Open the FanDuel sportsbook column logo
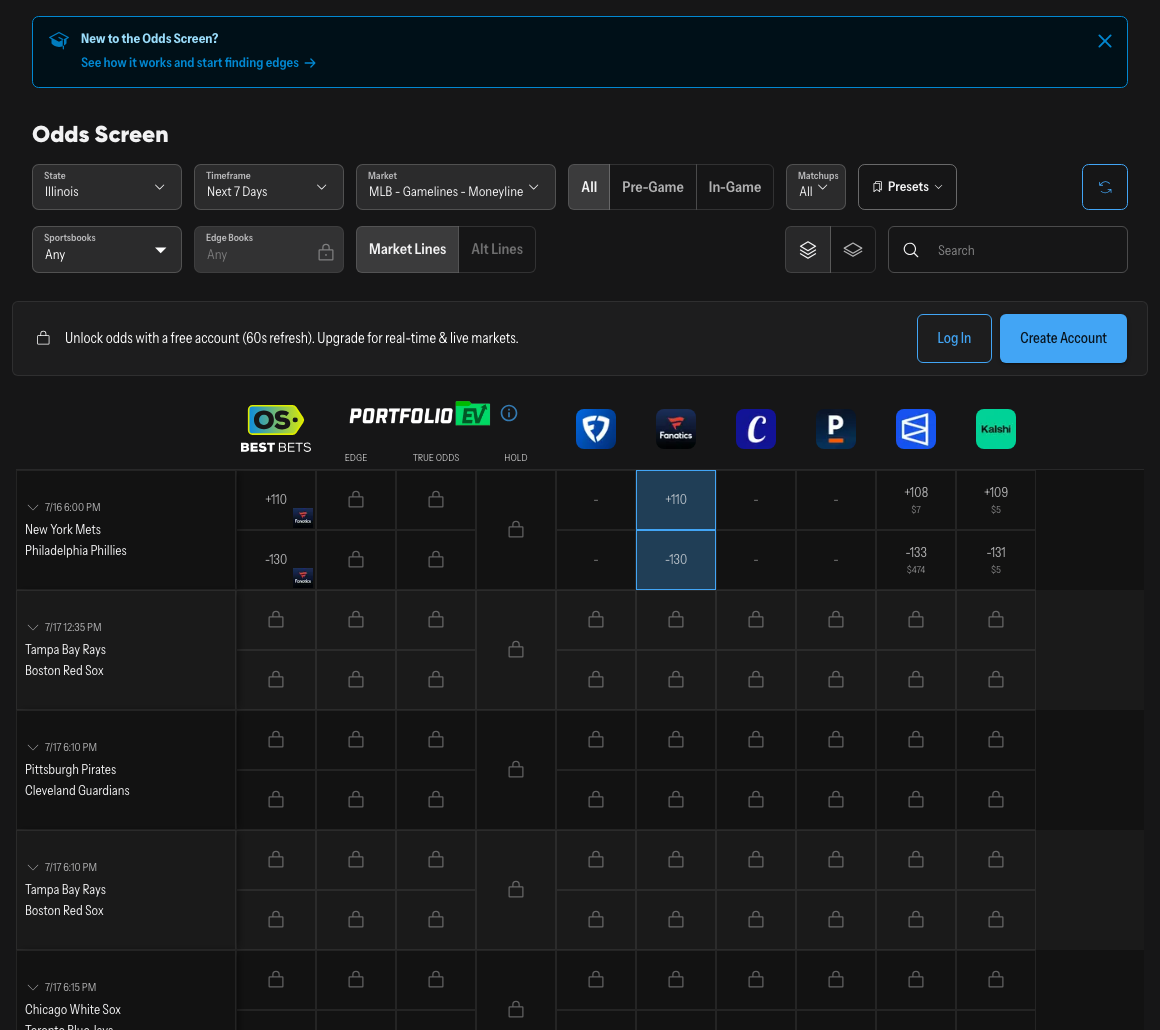This screenshot has height=1030, width=1160. [x=596, y=429]
